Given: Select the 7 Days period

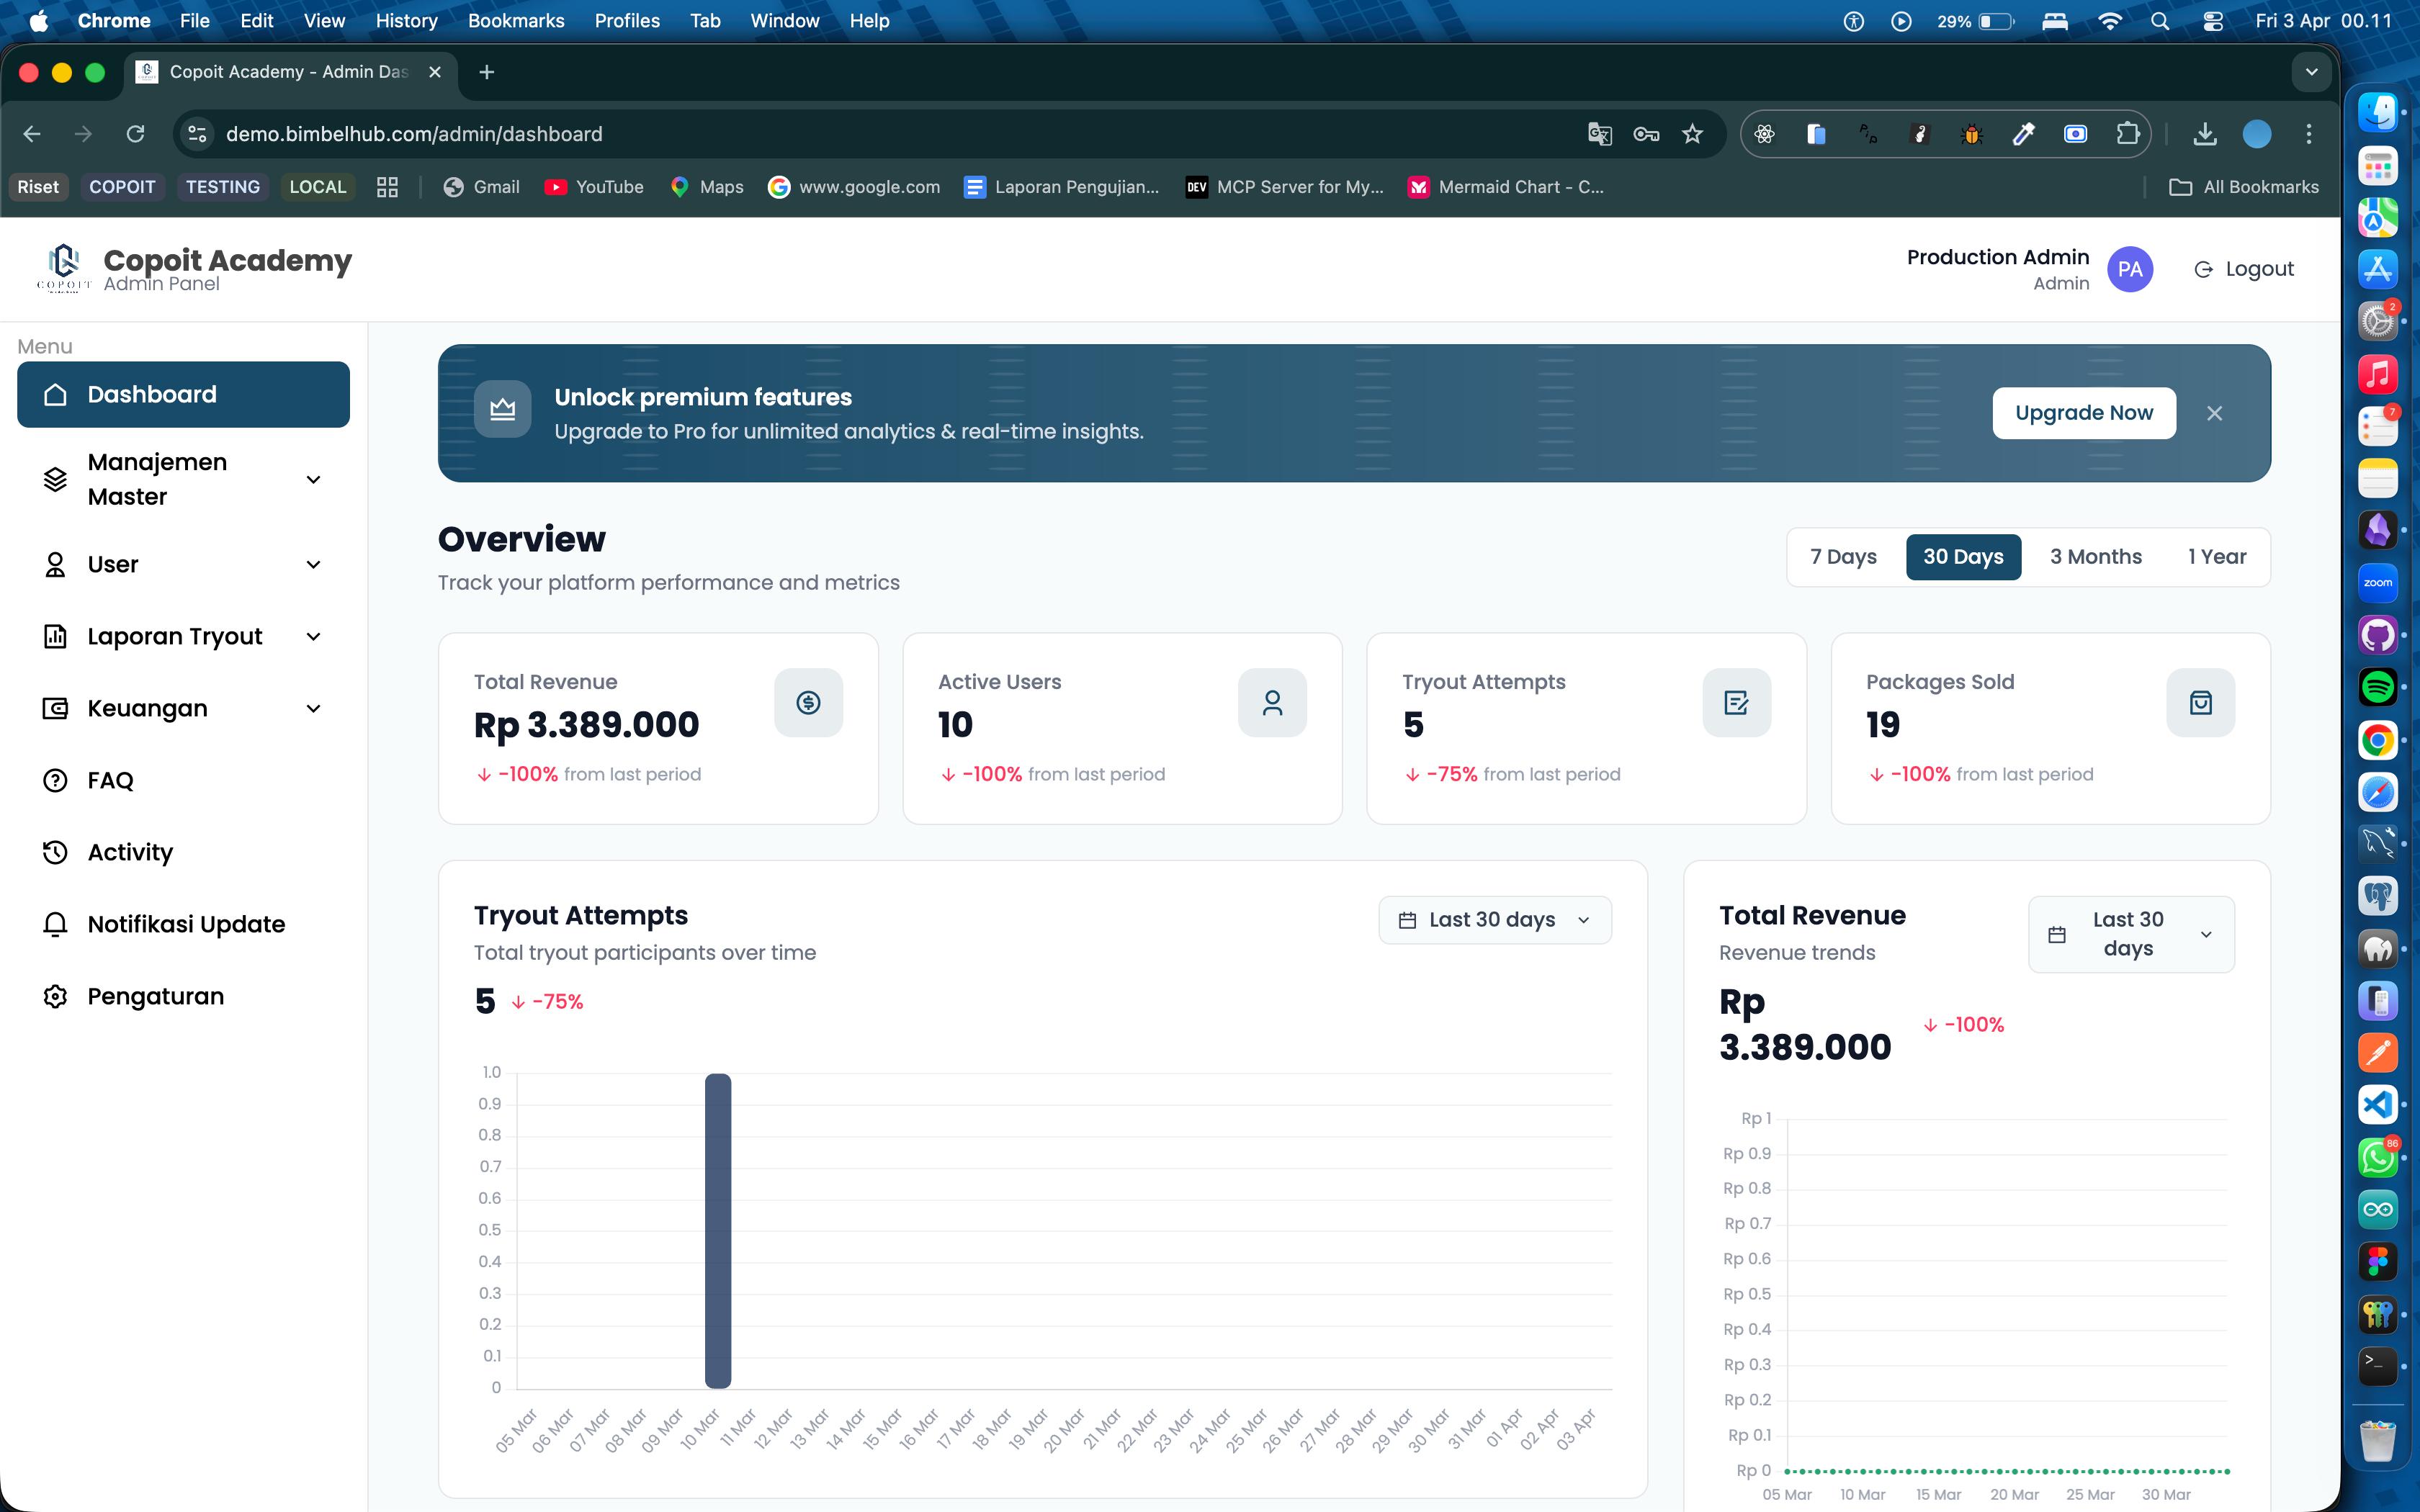Looking at the screenshot, I should 1843,557.
